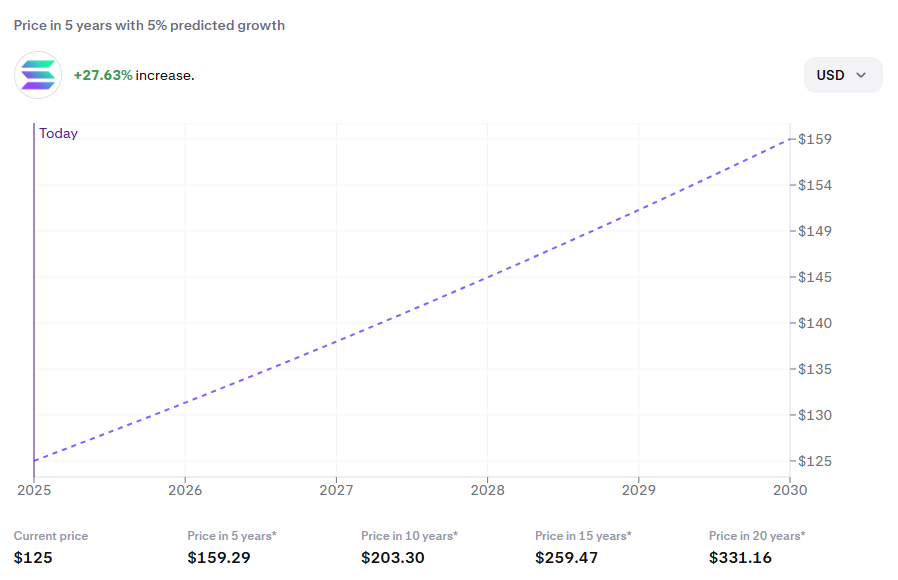Click the 2029 year label
Image resolution: width=898 pixels, height=580 pixels.
pos(640,491)
